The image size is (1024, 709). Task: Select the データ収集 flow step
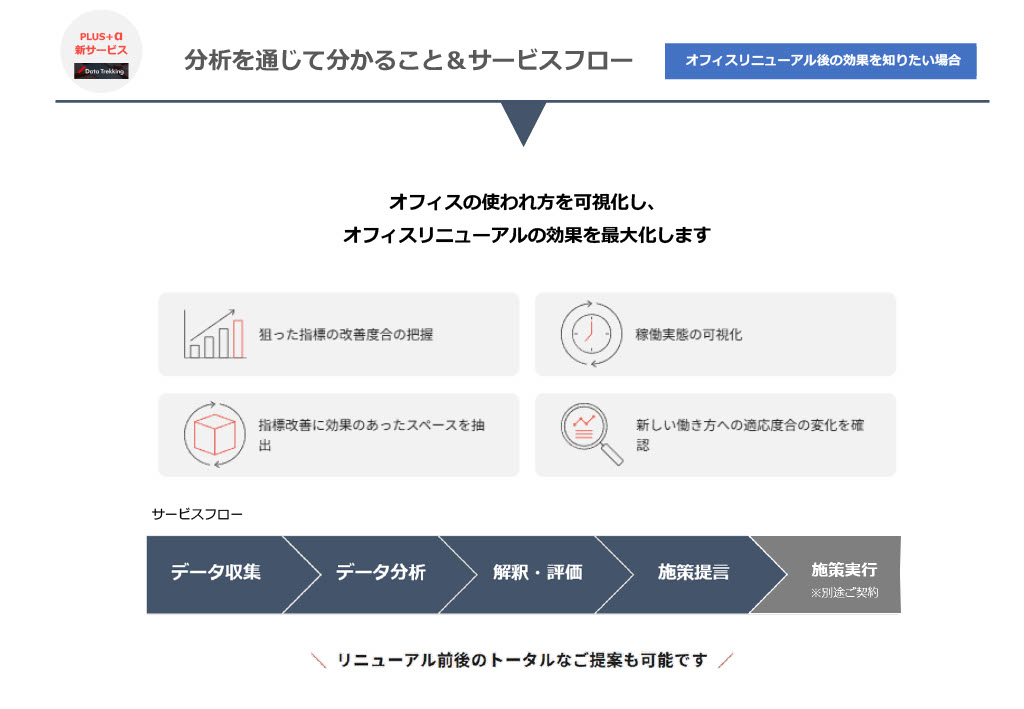pyautogui.click(x=215, y=573)
